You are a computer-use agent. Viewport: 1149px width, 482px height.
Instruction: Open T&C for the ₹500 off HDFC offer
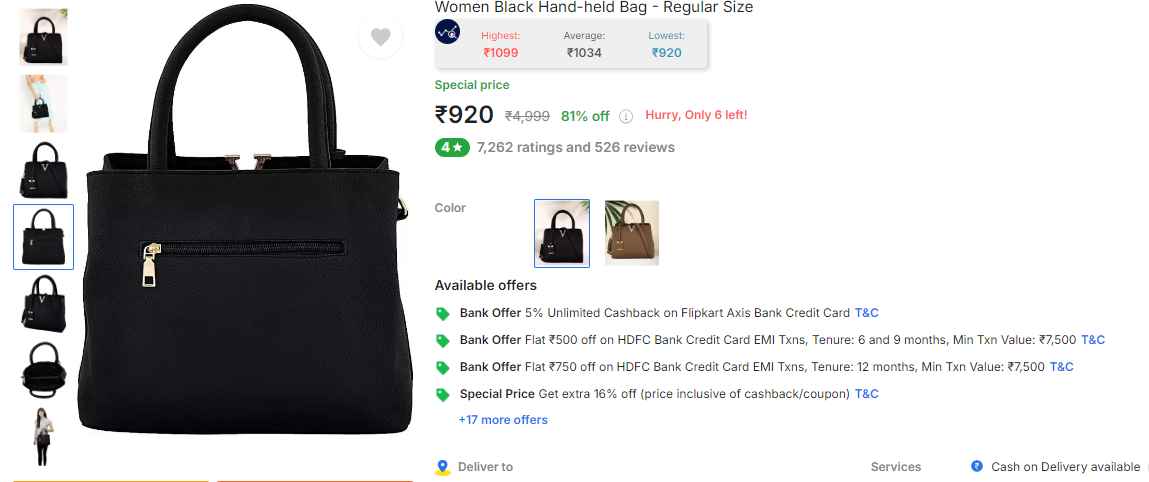coord(1093,340)
